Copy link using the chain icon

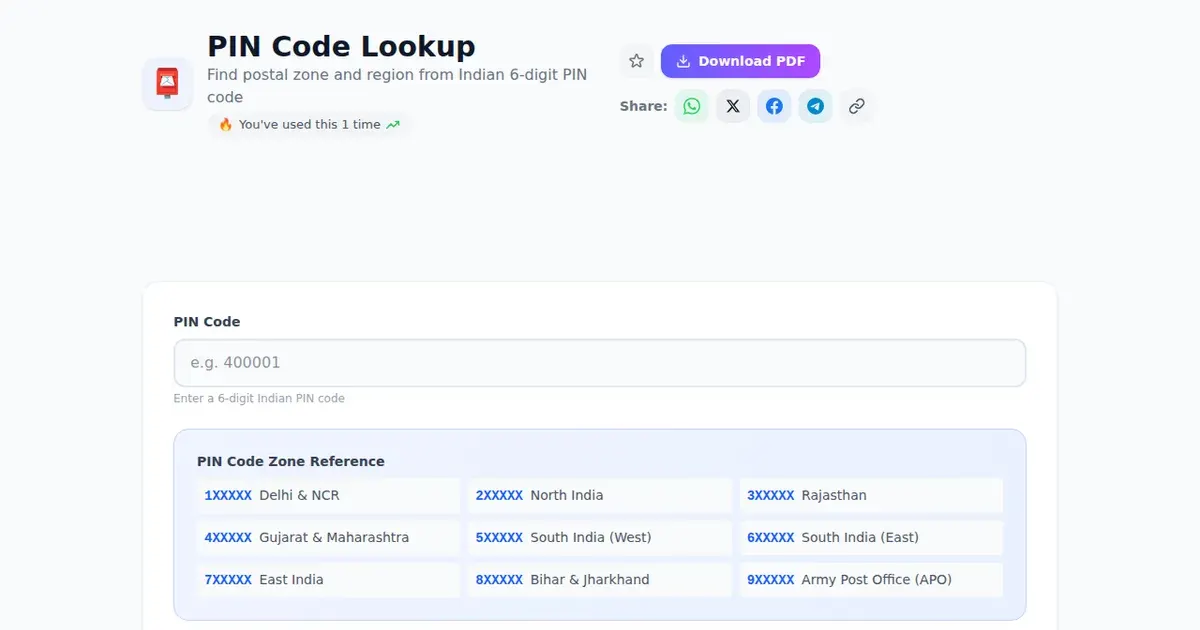[x=856, y=106]
